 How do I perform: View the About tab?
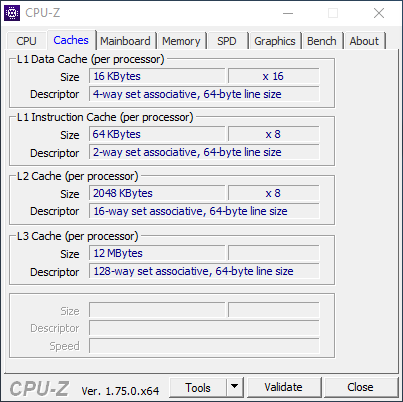pos(364,41)
